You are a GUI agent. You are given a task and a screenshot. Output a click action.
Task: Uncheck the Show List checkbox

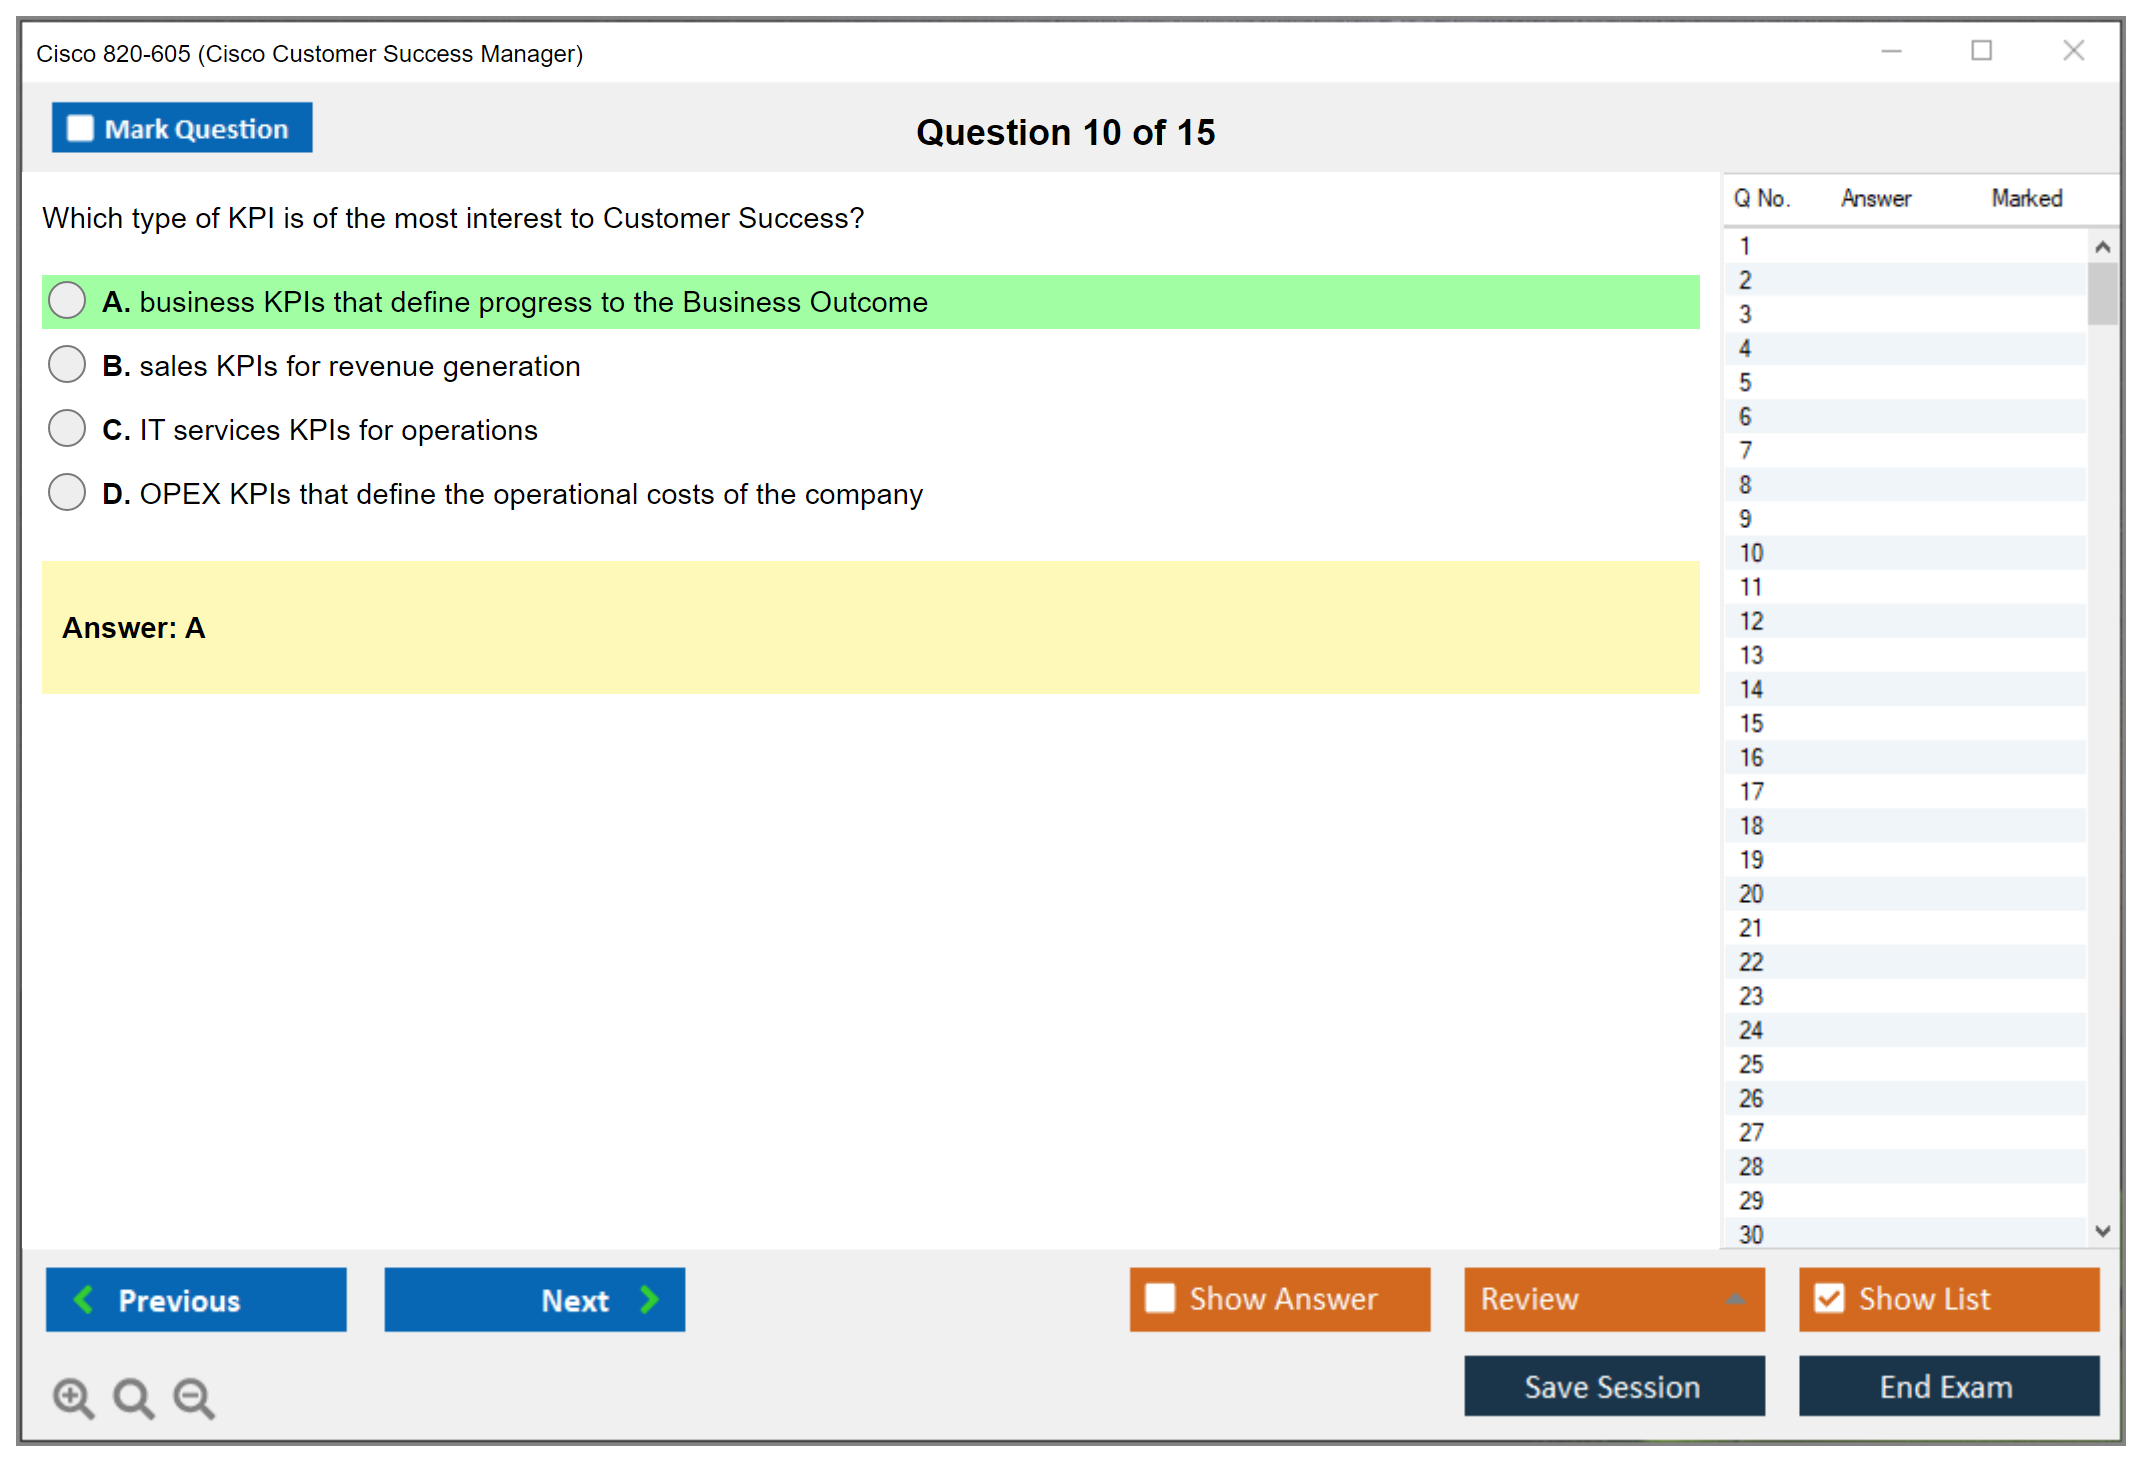coord(1829,1298)
